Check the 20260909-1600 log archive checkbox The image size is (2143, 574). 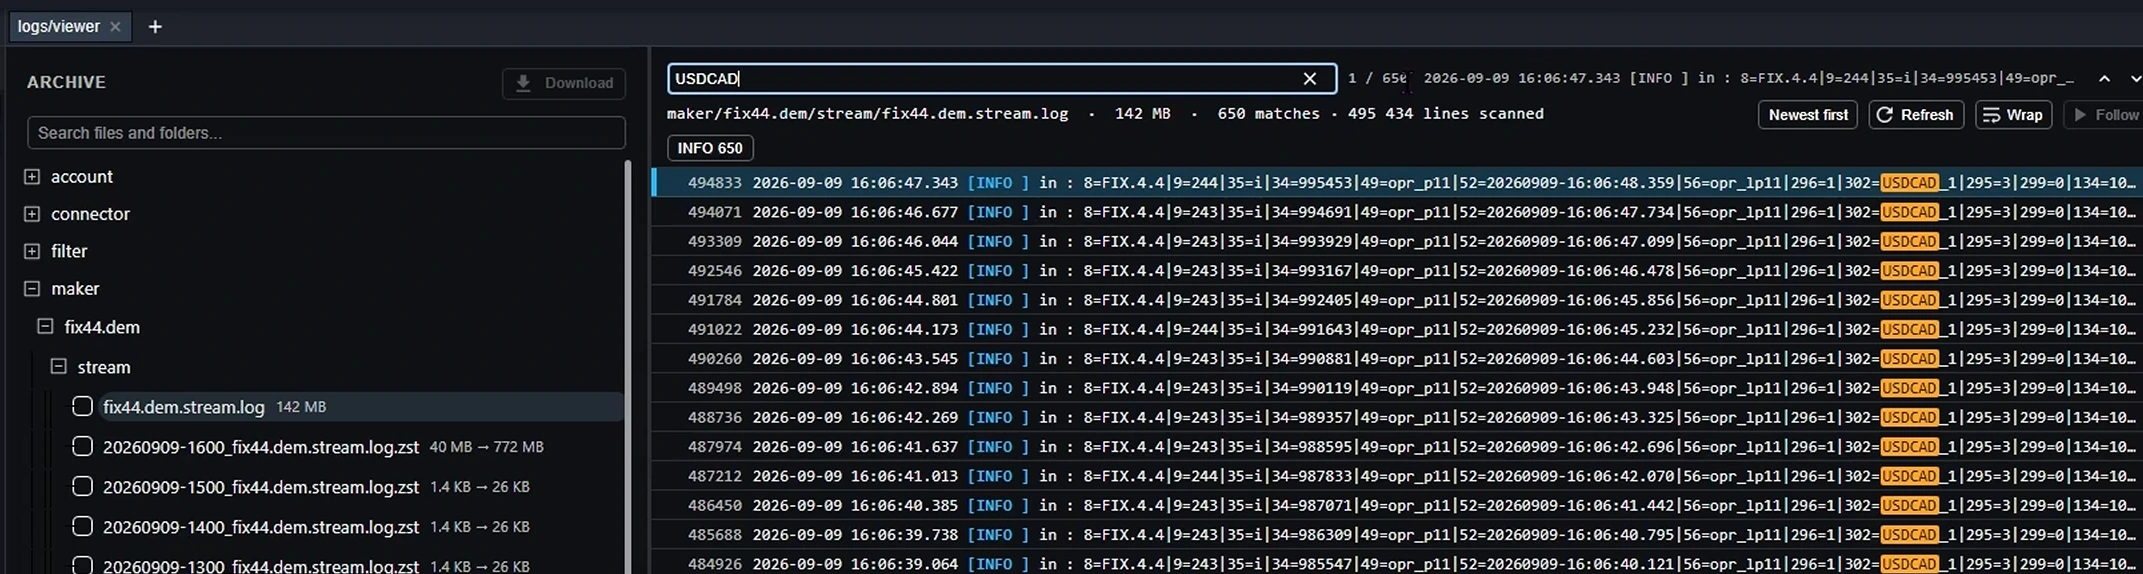83,446
